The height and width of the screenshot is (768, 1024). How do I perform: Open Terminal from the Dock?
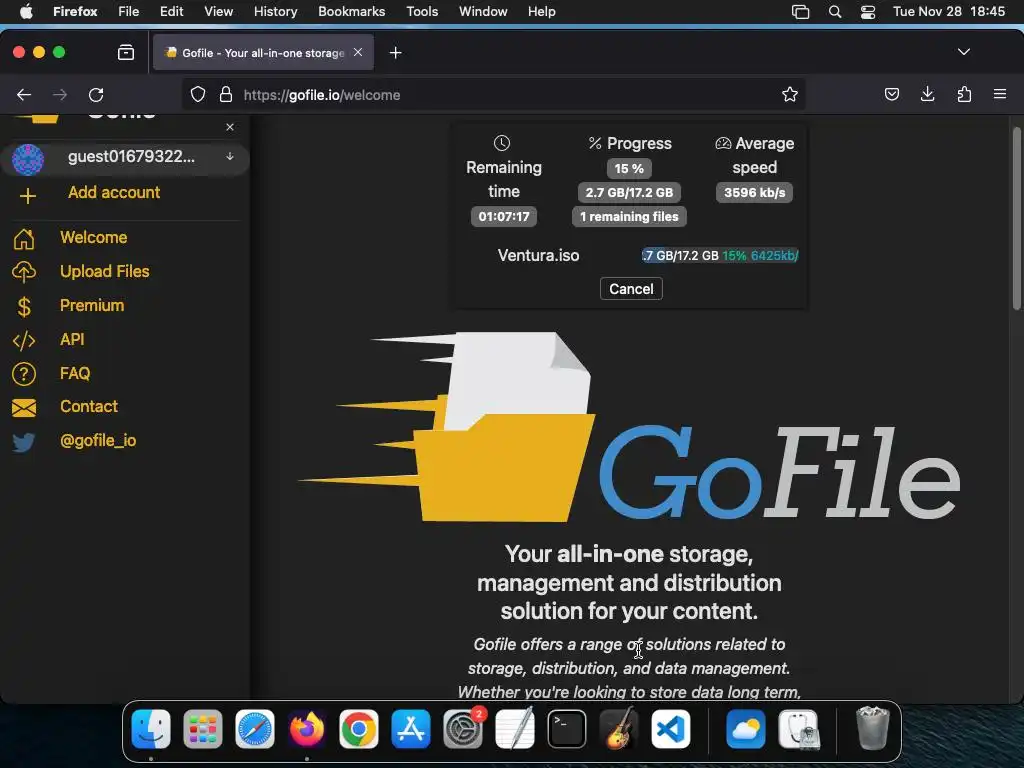tap(567, 729)
